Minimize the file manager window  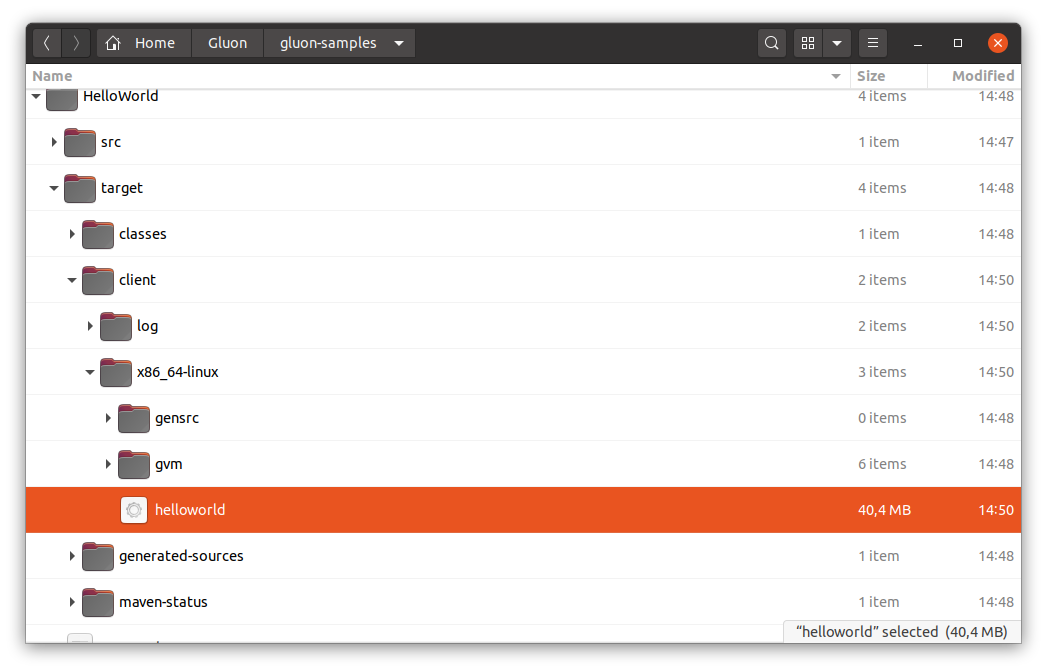coord(918,43)
